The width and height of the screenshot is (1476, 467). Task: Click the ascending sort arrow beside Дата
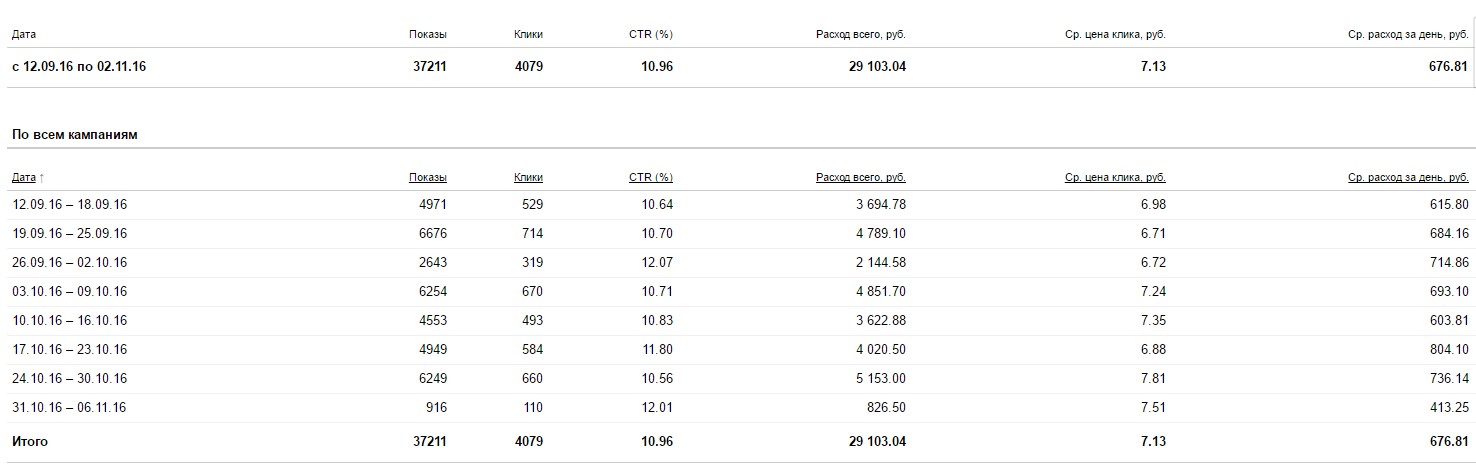click(42, 177)
